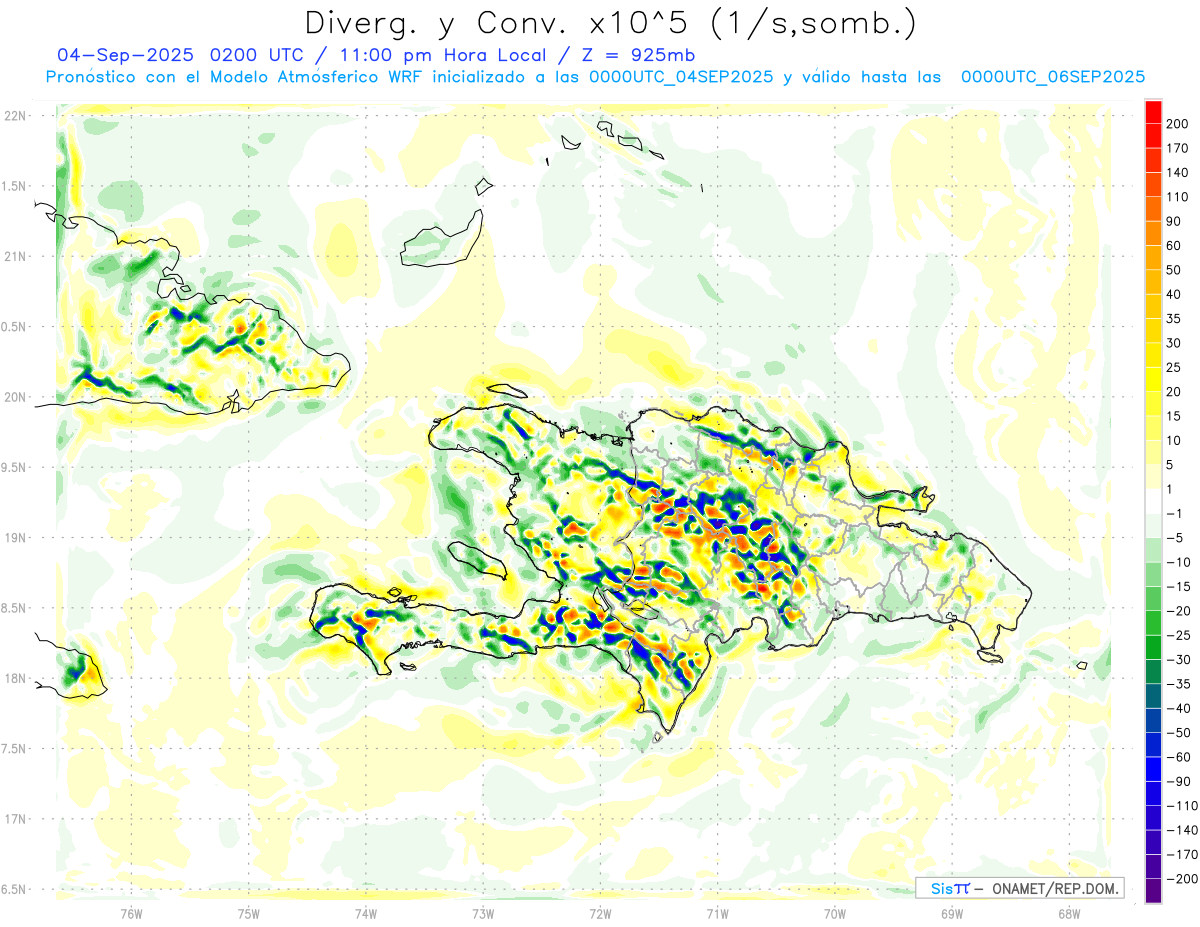Click the colorbar label '-90'
This screenshot has height=927, width=1200.
pyautogui.click(x=1179, y=781)
